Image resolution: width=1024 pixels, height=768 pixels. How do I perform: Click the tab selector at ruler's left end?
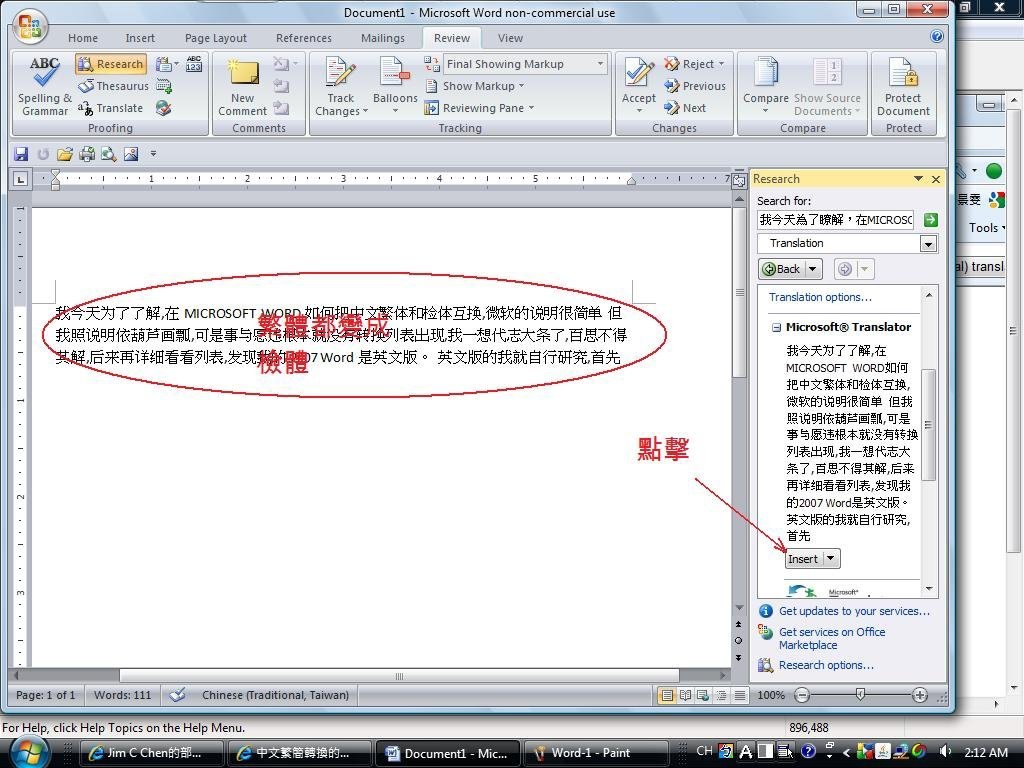[21, 178]
